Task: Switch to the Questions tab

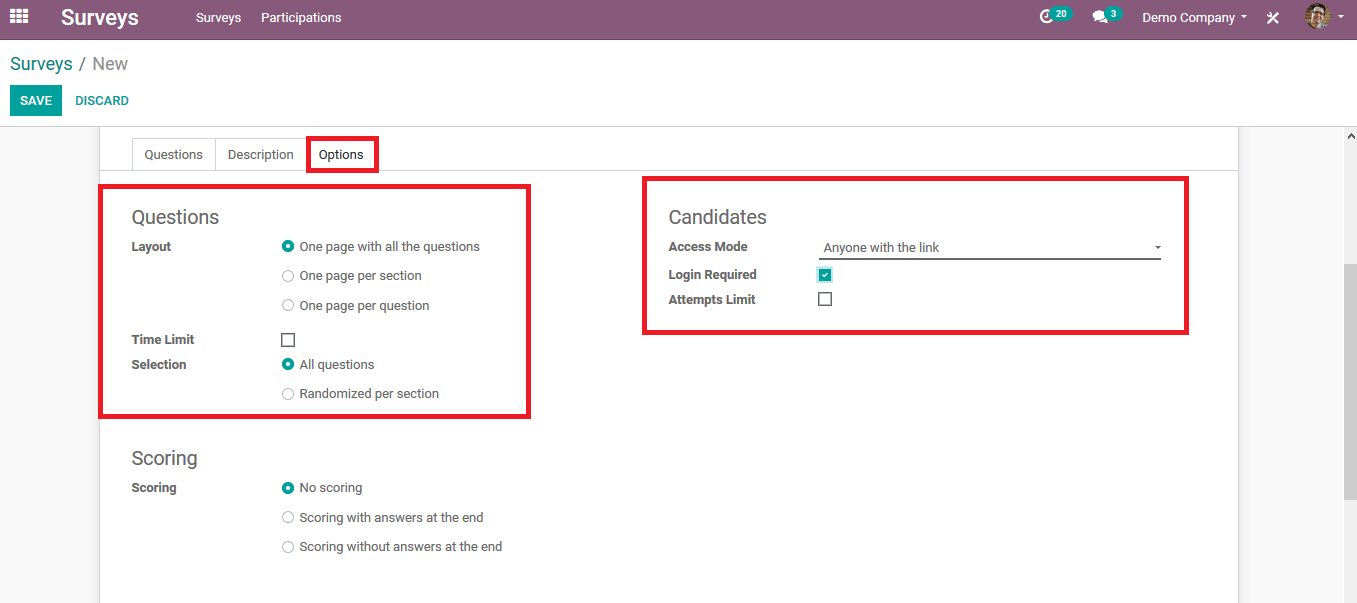Action: 174,155
